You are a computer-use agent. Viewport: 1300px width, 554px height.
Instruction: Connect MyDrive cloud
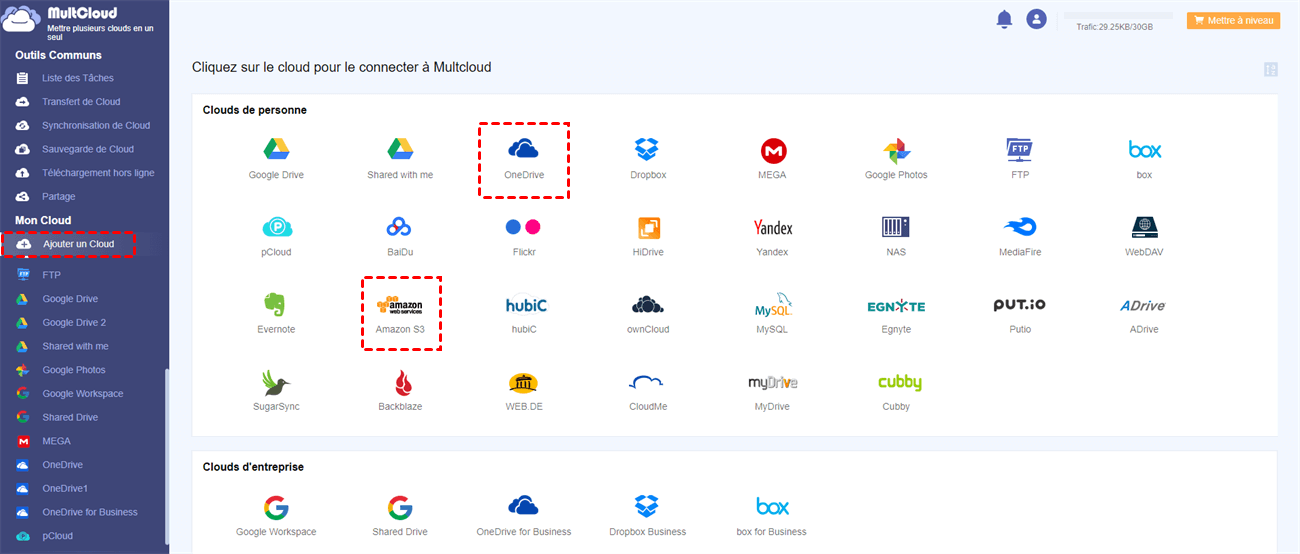tap(772, 390)
